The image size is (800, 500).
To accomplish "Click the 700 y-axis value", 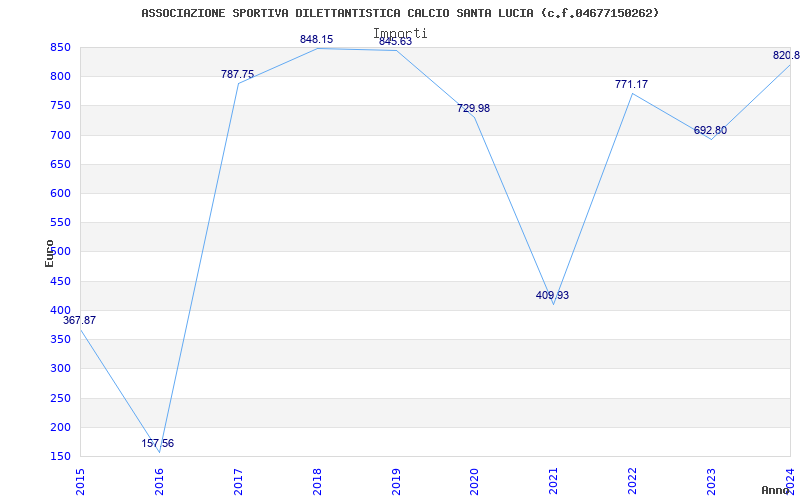I will [x=60, y=135].
